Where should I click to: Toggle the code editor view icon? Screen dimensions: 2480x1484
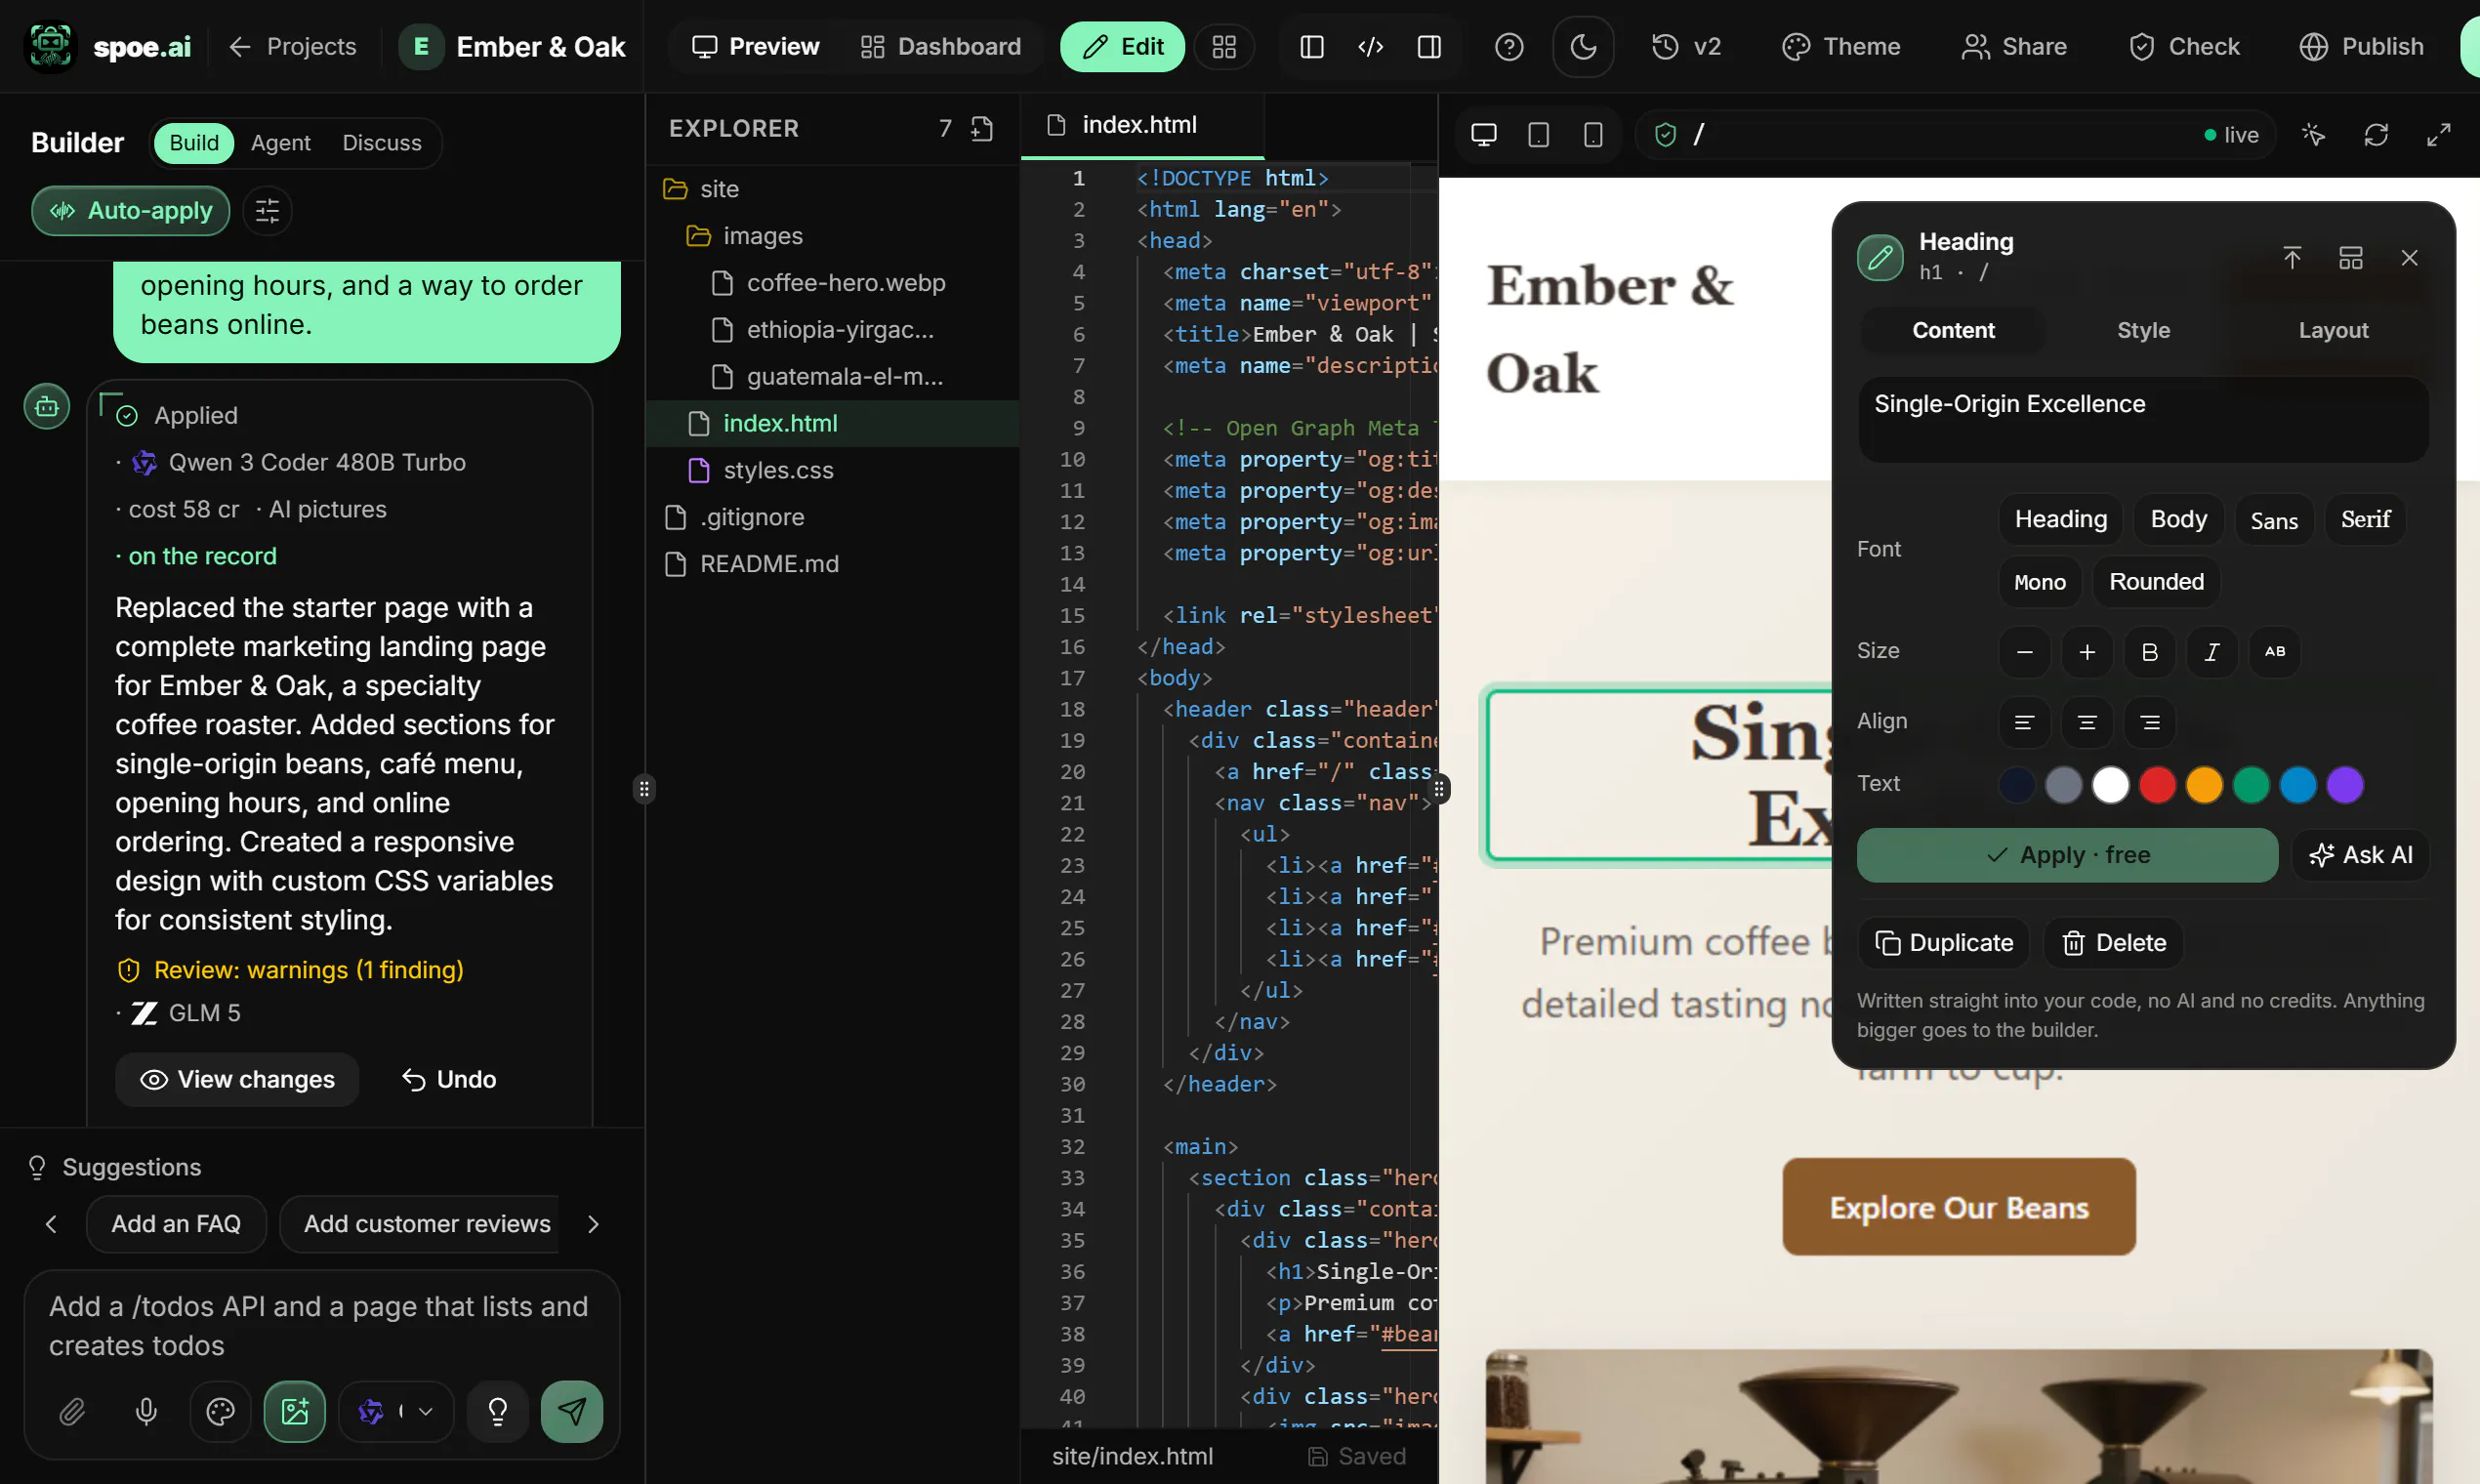[1370, 46]
